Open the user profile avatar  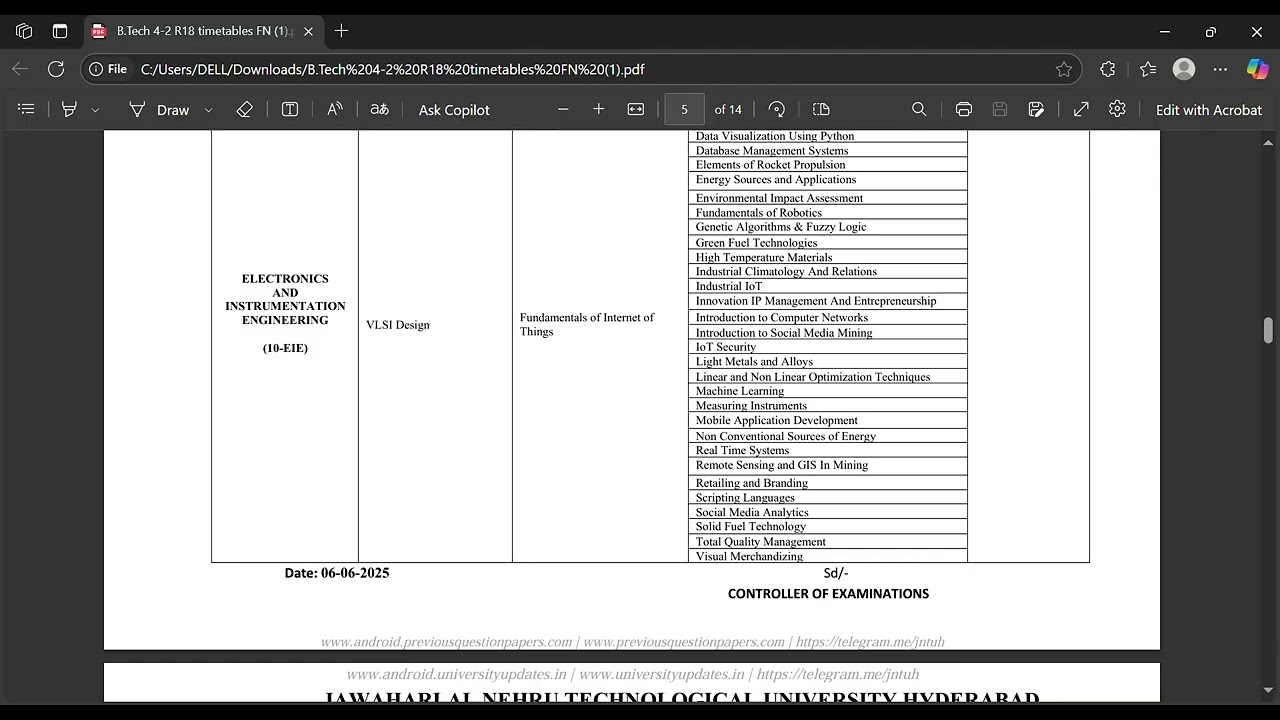click(1184, 69)
